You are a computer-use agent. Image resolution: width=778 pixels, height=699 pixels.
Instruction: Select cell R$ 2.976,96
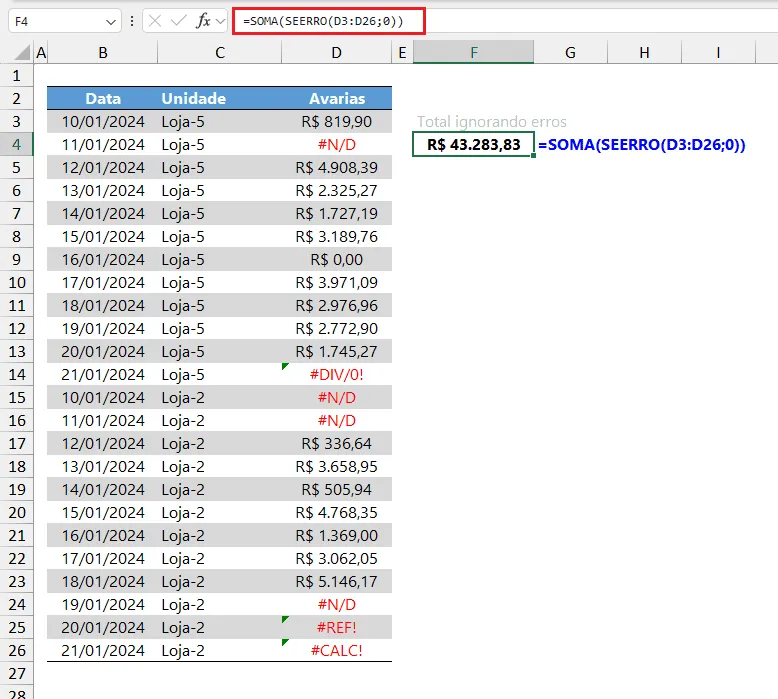336,306
